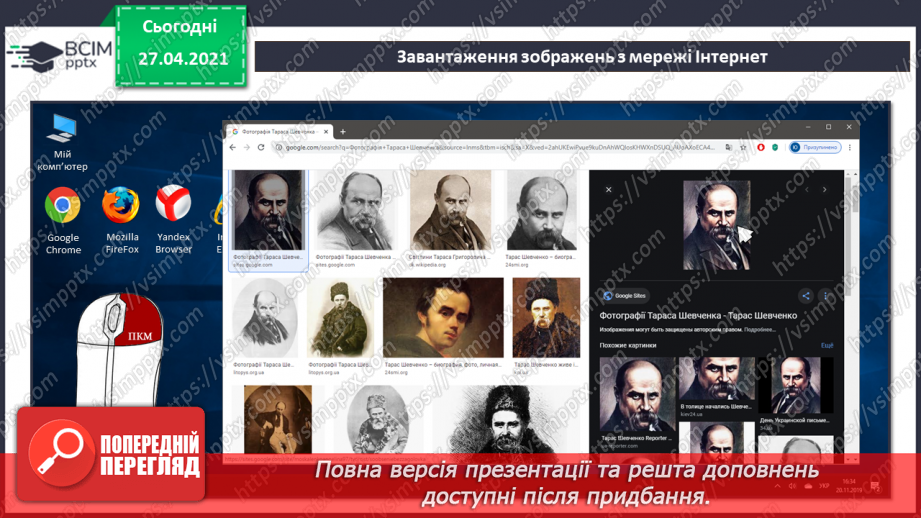The width and height of the screenshot is (921, 518).
Task: Close the Фотографія Тараса Шевченка tab
Action: click(326, 132)
